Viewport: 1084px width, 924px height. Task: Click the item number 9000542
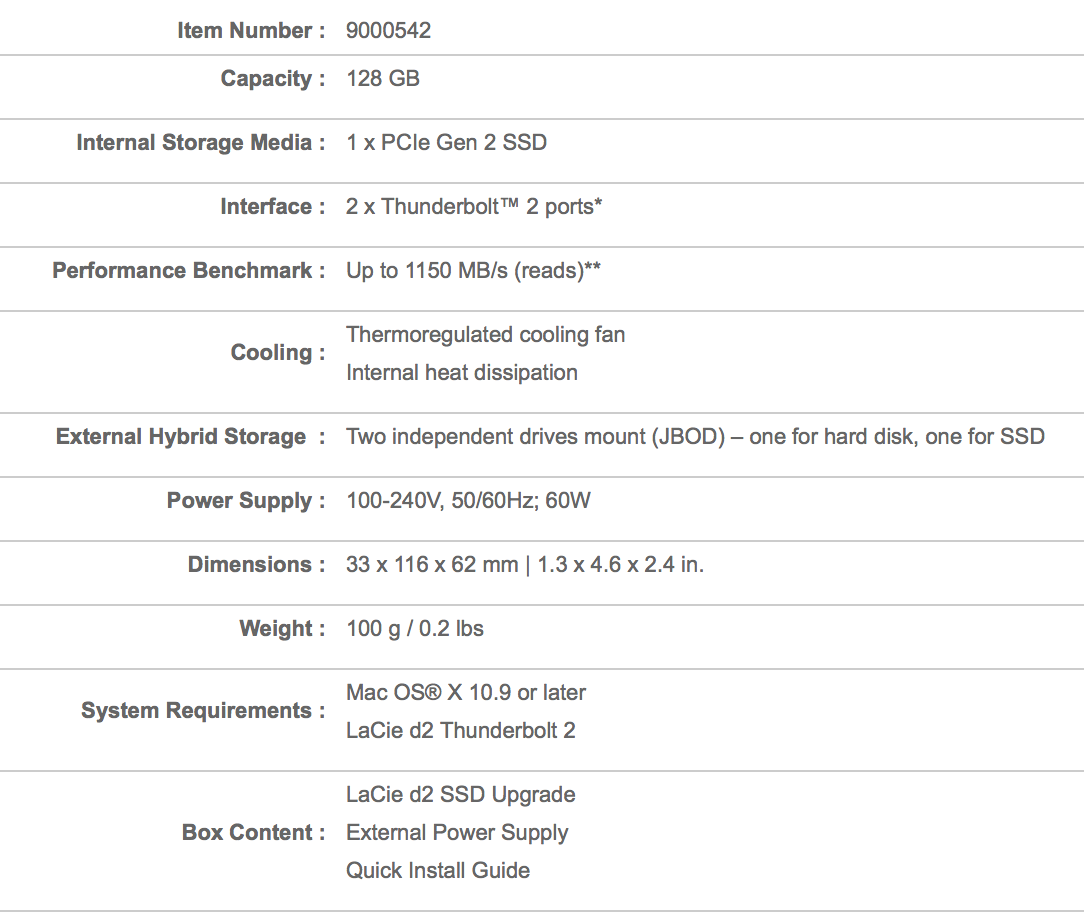click(x=389, y=30)
